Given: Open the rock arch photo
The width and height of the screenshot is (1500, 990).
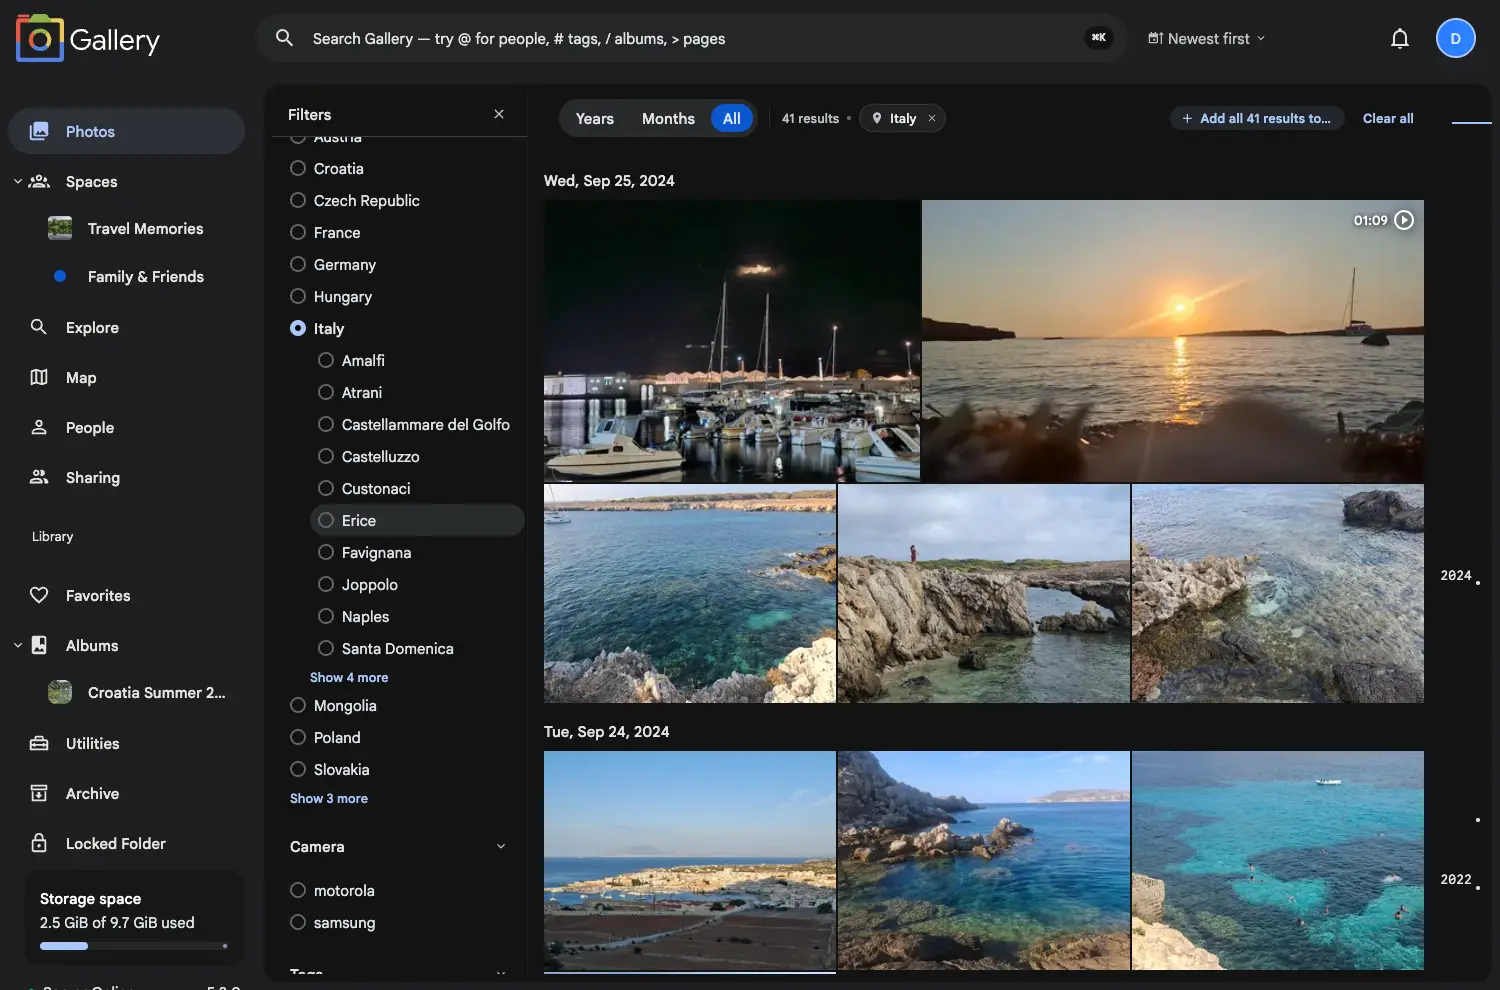Looking at the screenshot, I should [x=984, y=594].
